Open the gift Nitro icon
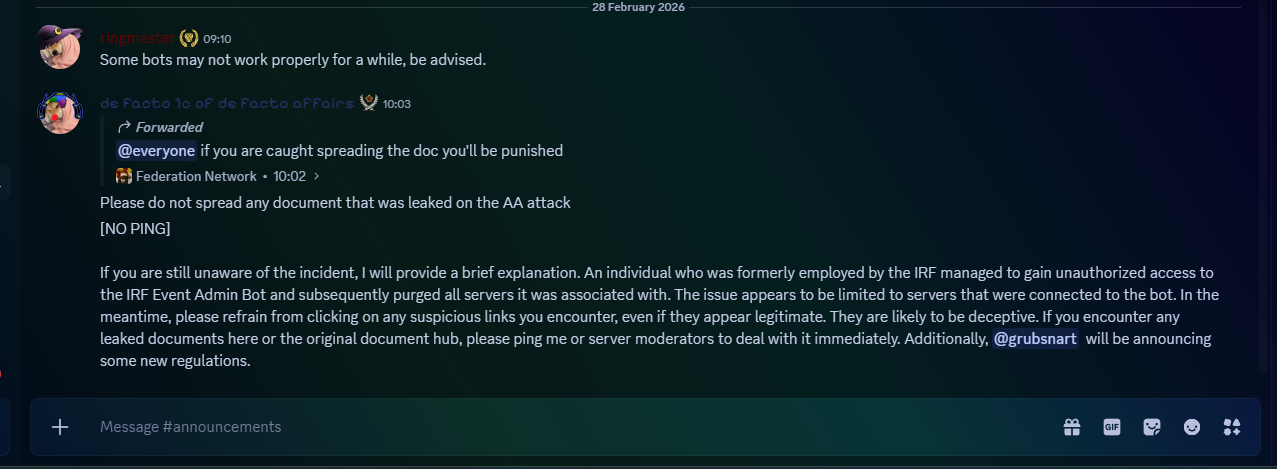Screen dimensions: 1277x469 pyautogui.click(x=1071, y=427)
